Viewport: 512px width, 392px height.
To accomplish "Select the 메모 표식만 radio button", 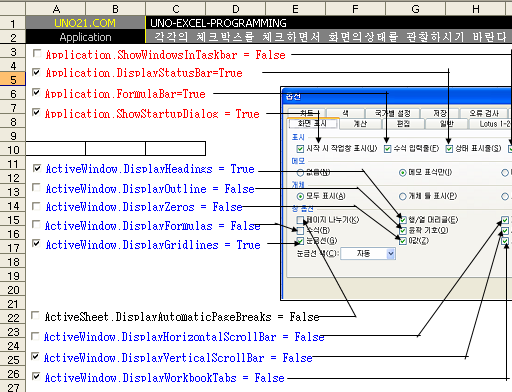I will (x=403, y=173).
